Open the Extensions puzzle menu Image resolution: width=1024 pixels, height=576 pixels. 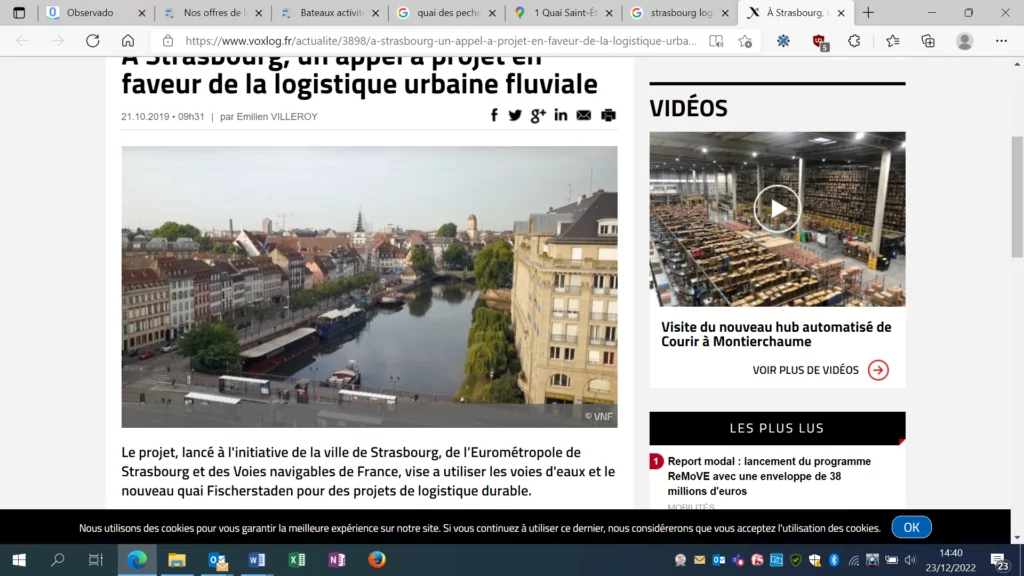(854, 41)
